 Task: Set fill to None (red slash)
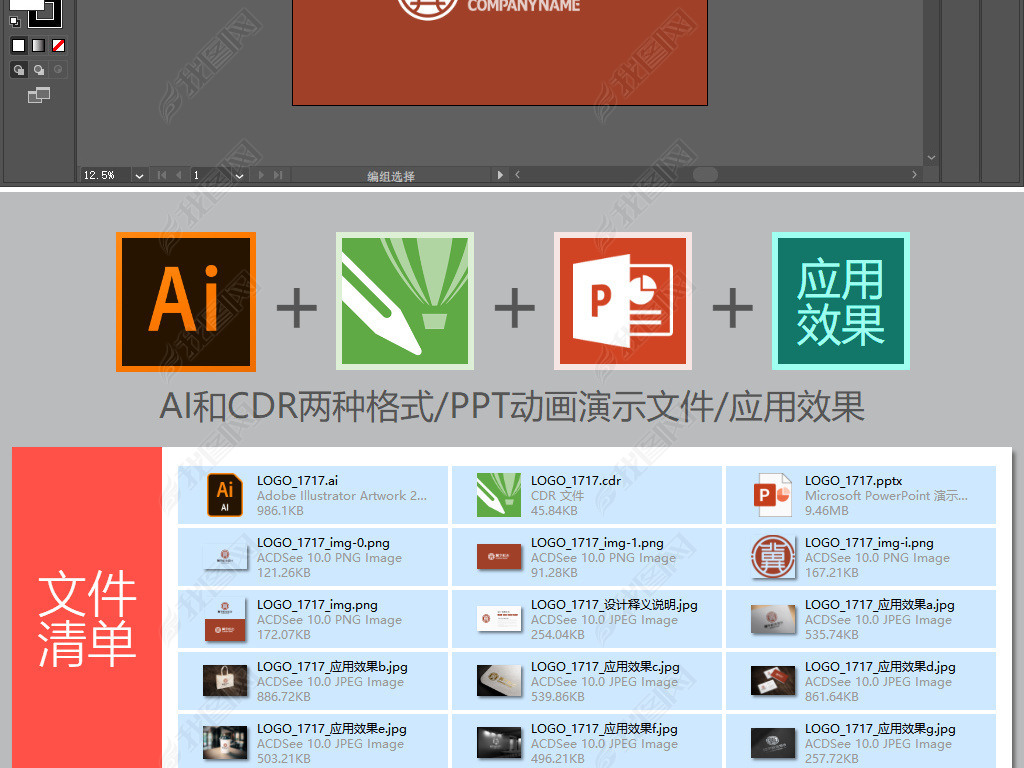[58, 45]
